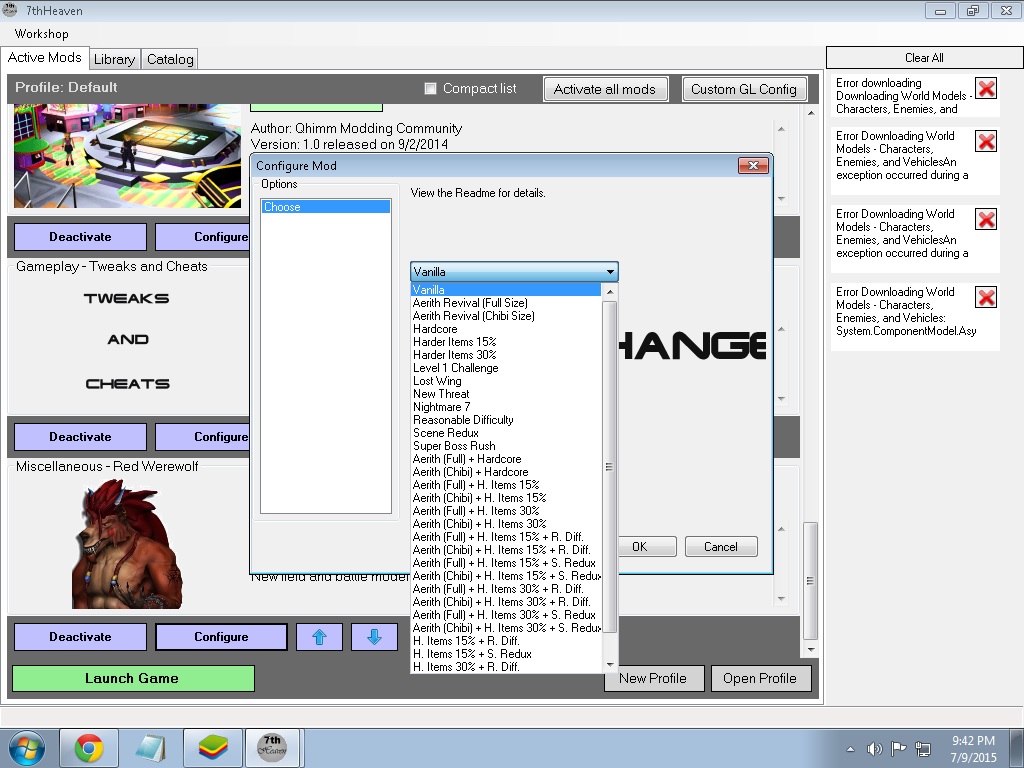
Task: Click the Red Werewolf thumbnail image
Action: point(127,544)
